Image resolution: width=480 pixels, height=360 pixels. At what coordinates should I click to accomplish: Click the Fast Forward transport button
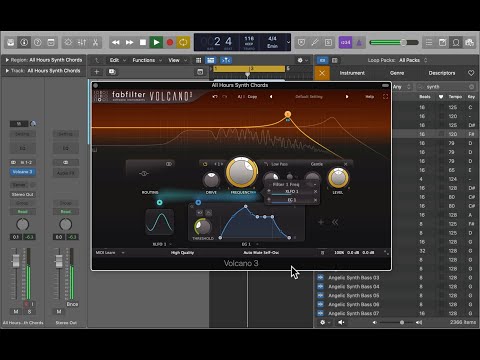129,42
